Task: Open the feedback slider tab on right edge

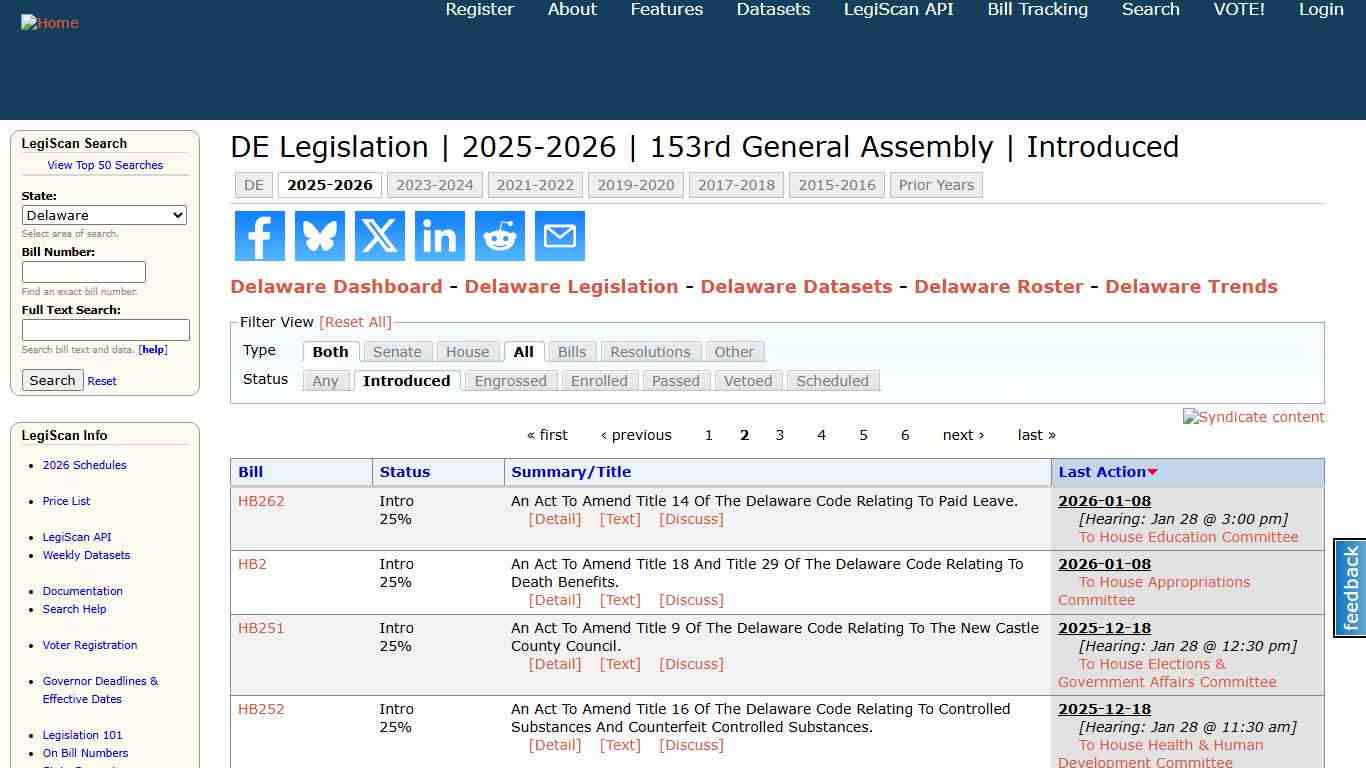Action: click(x=1348, y=585)
